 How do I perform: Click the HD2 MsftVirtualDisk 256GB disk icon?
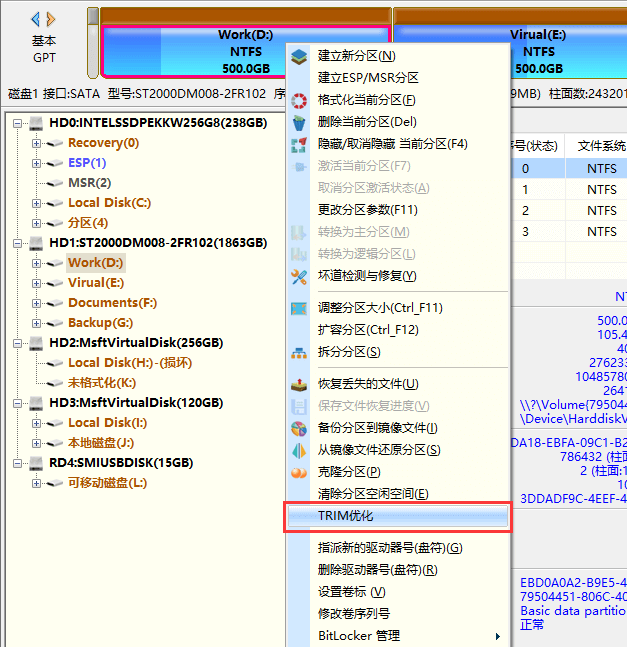[36, 343]
